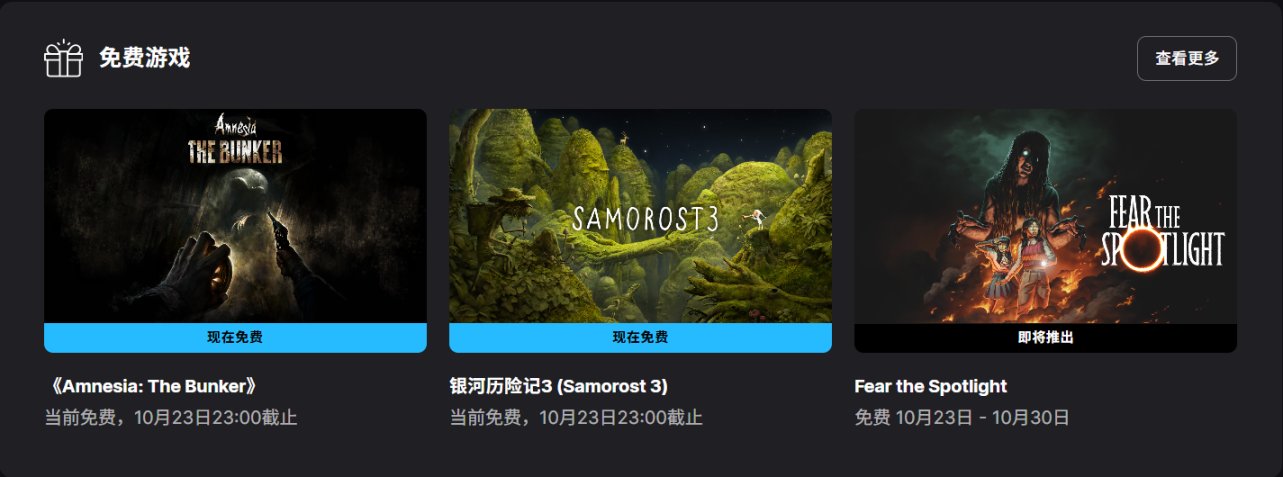
Task: Click the gift box icon beside 免费游戏
Action: point(63,58)
